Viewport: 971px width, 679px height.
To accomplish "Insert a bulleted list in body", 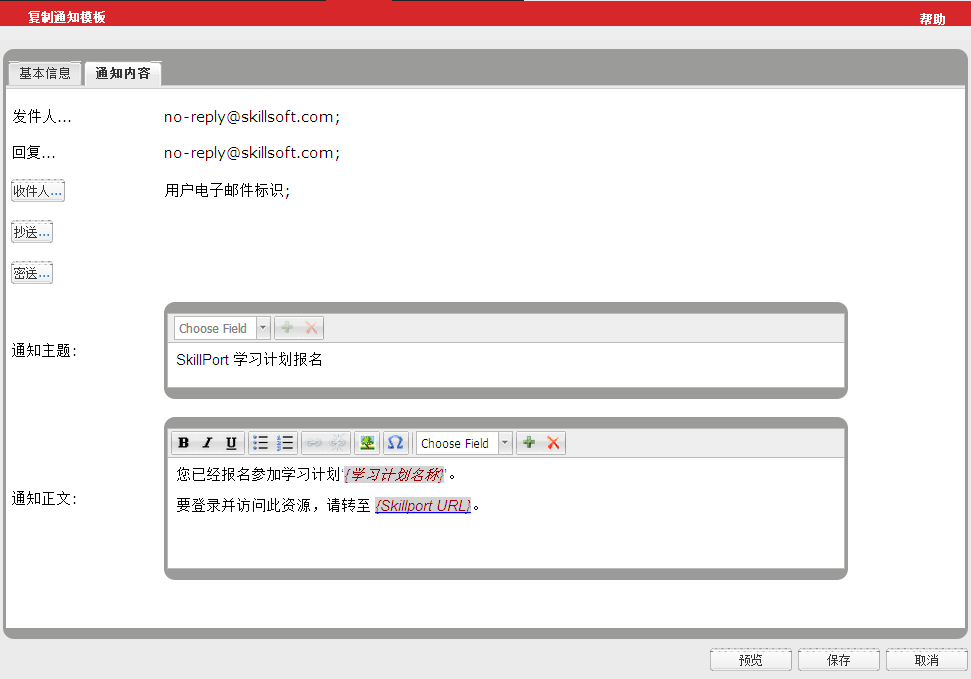I will (261, 443).
